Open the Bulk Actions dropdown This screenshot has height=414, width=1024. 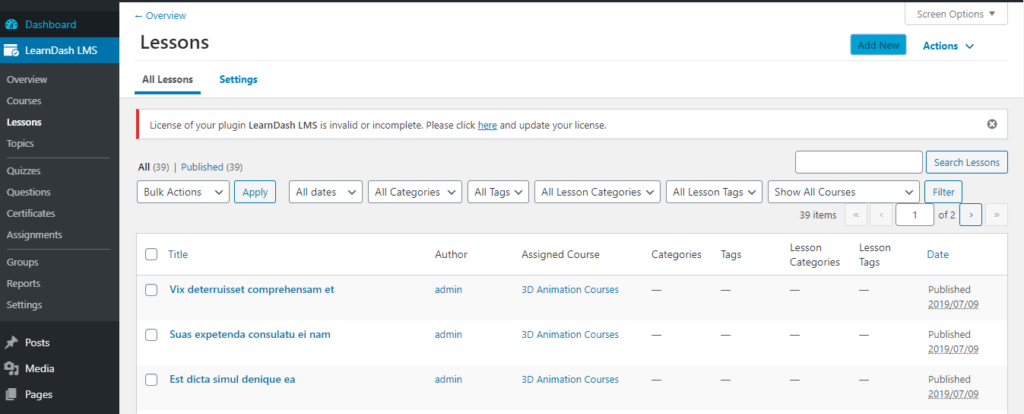click(x=183, y=192)
